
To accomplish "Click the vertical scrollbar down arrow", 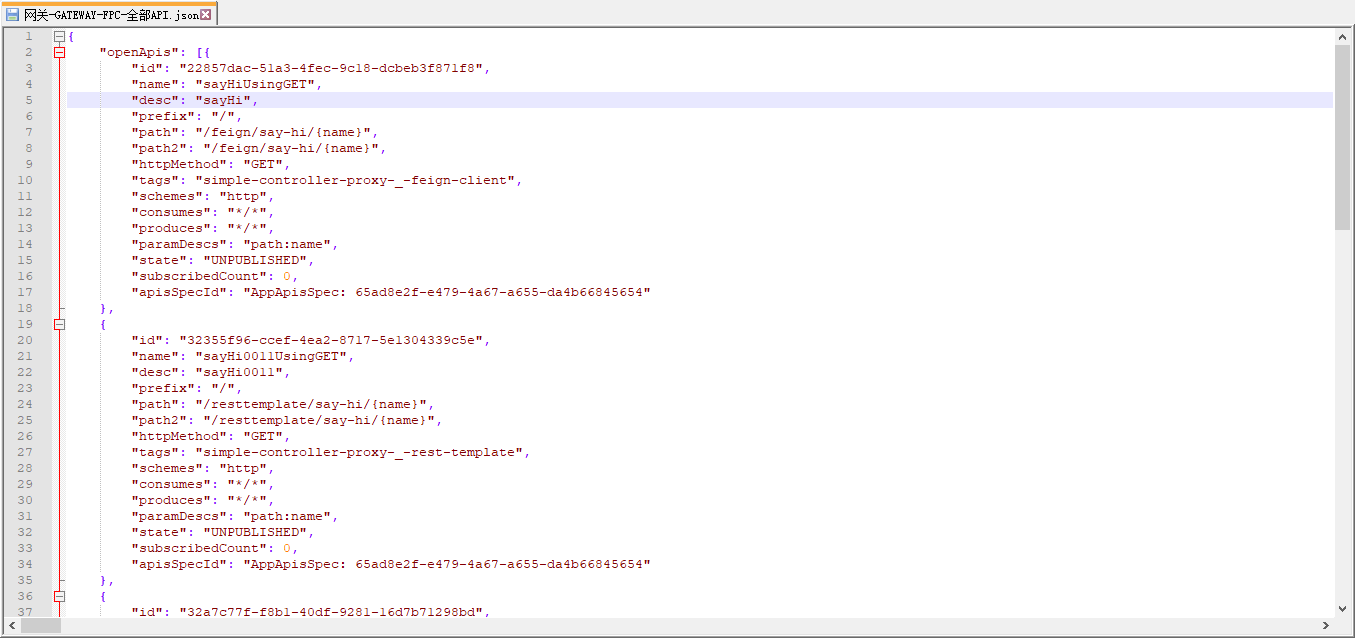I will coord(1342,608).
